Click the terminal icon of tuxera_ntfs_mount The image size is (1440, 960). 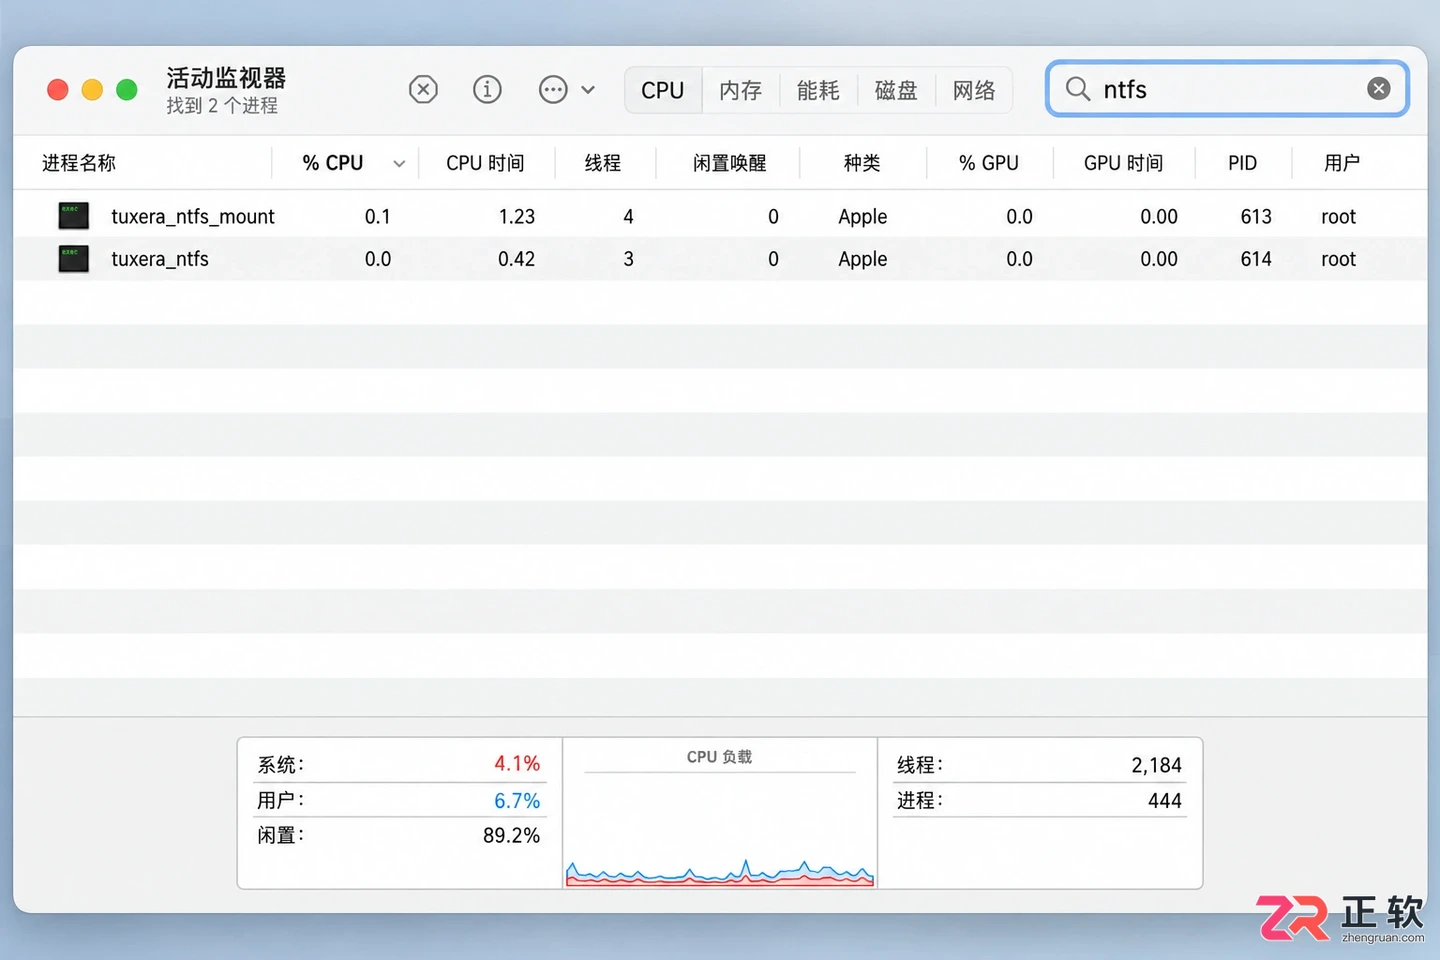pyautogui.click(x=74, y=216)
